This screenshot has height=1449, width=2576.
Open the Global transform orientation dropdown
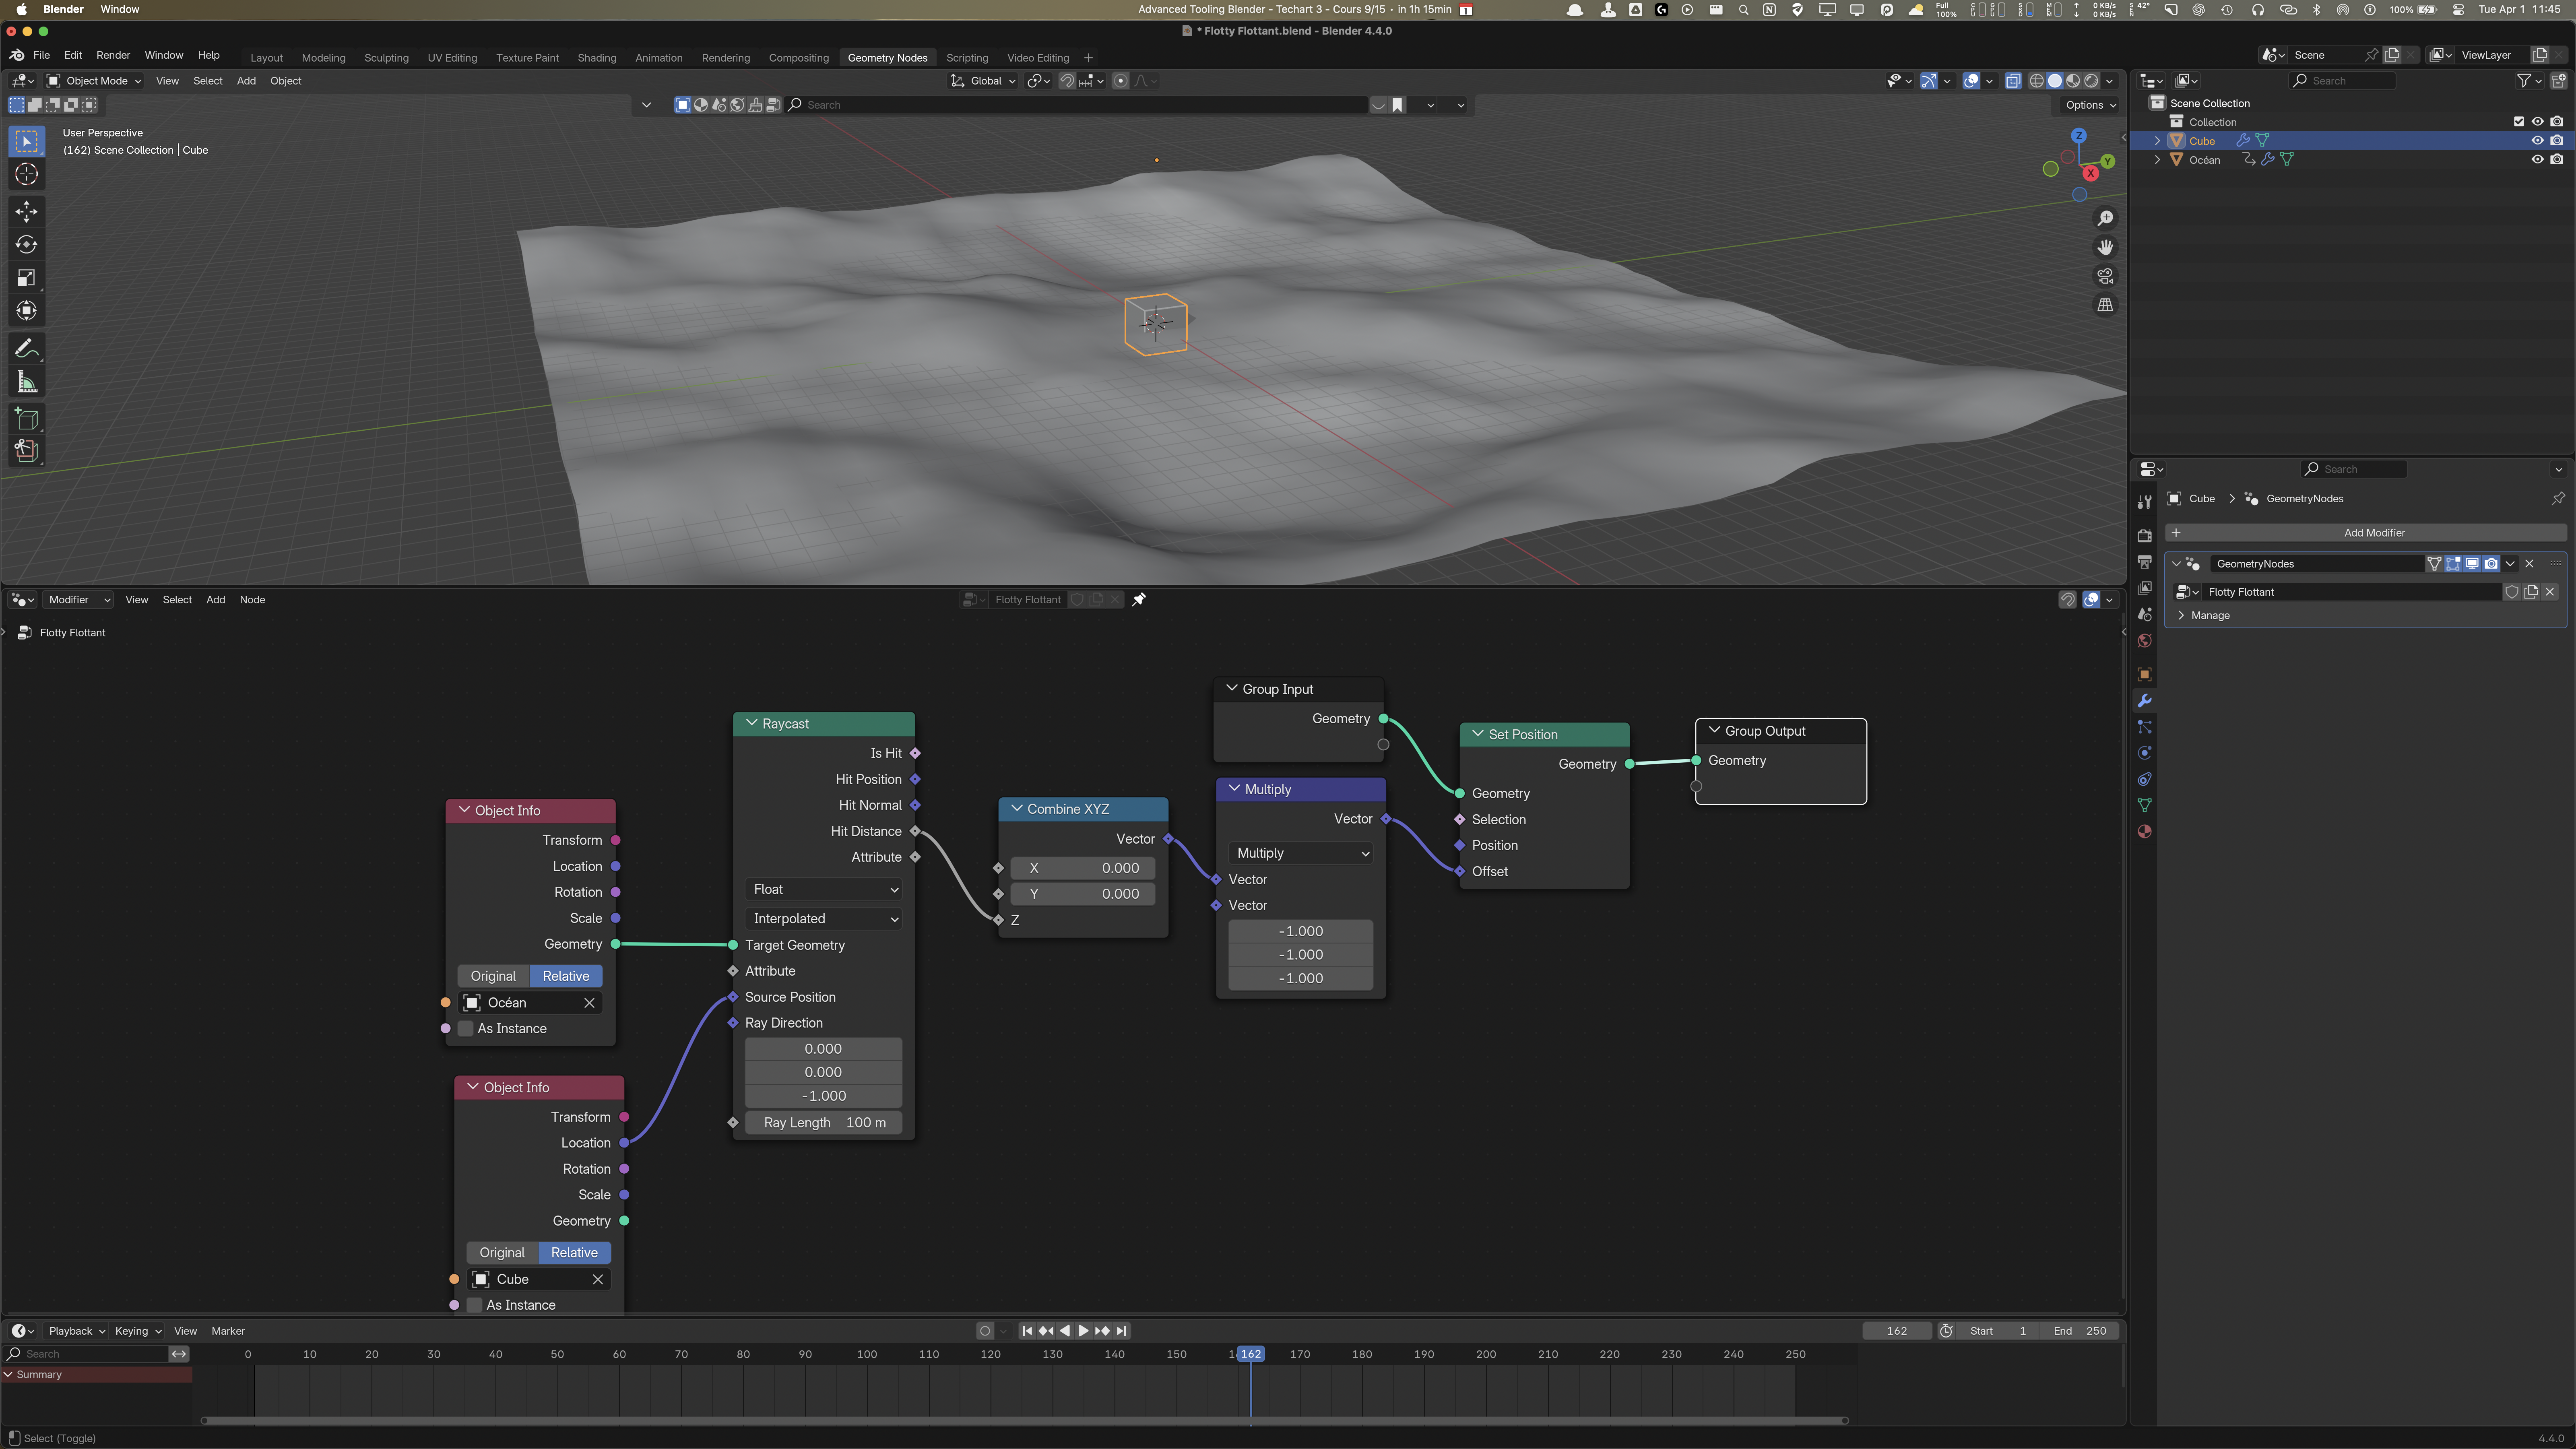click(x=983, y=81)
